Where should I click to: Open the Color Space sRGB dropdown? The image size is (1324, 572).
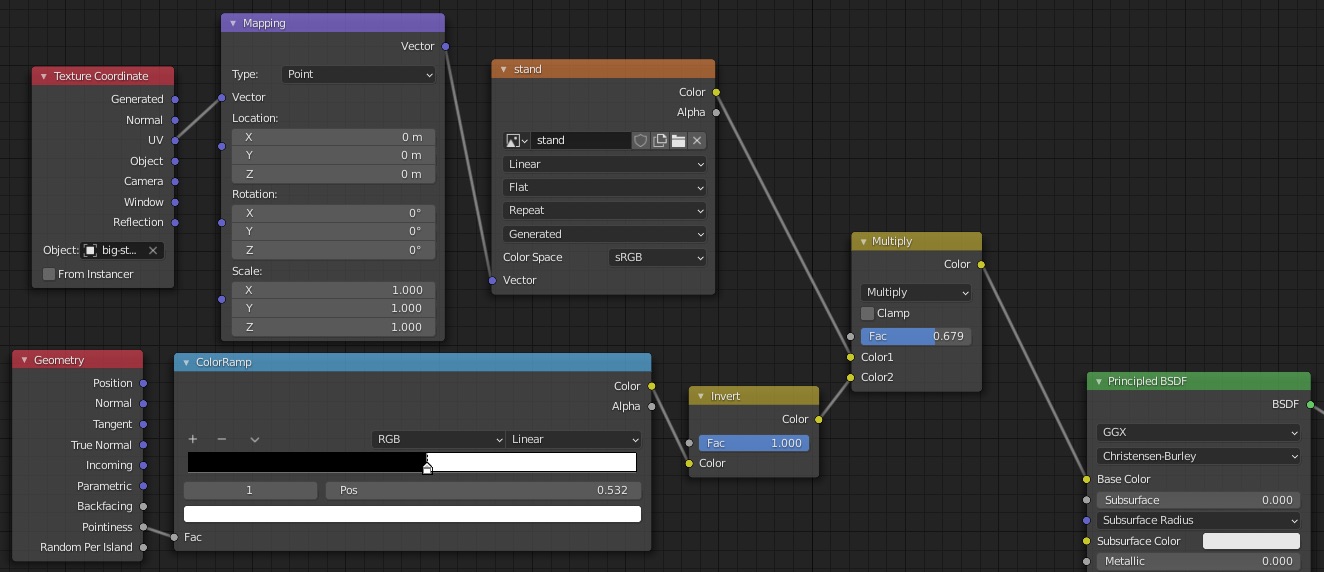657,257
